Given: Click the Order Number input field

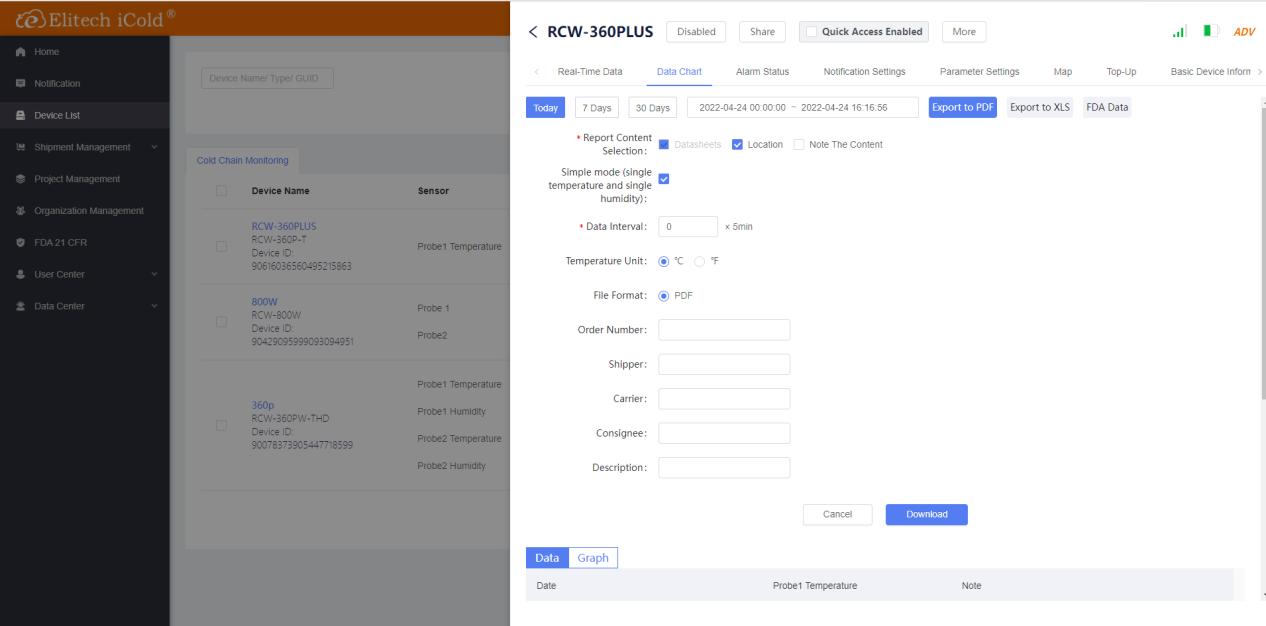Looking at the screenshot, I should point(724,330).
